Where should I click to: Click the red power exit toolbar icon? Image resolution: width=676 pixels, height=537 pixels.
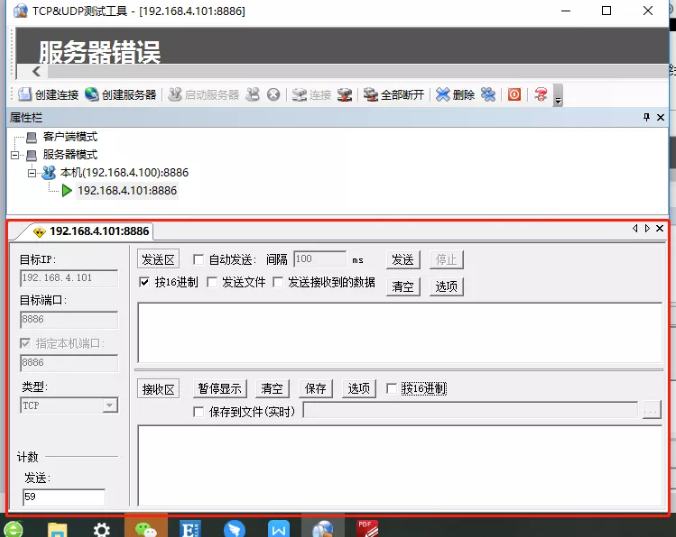(x=514, y=94)
